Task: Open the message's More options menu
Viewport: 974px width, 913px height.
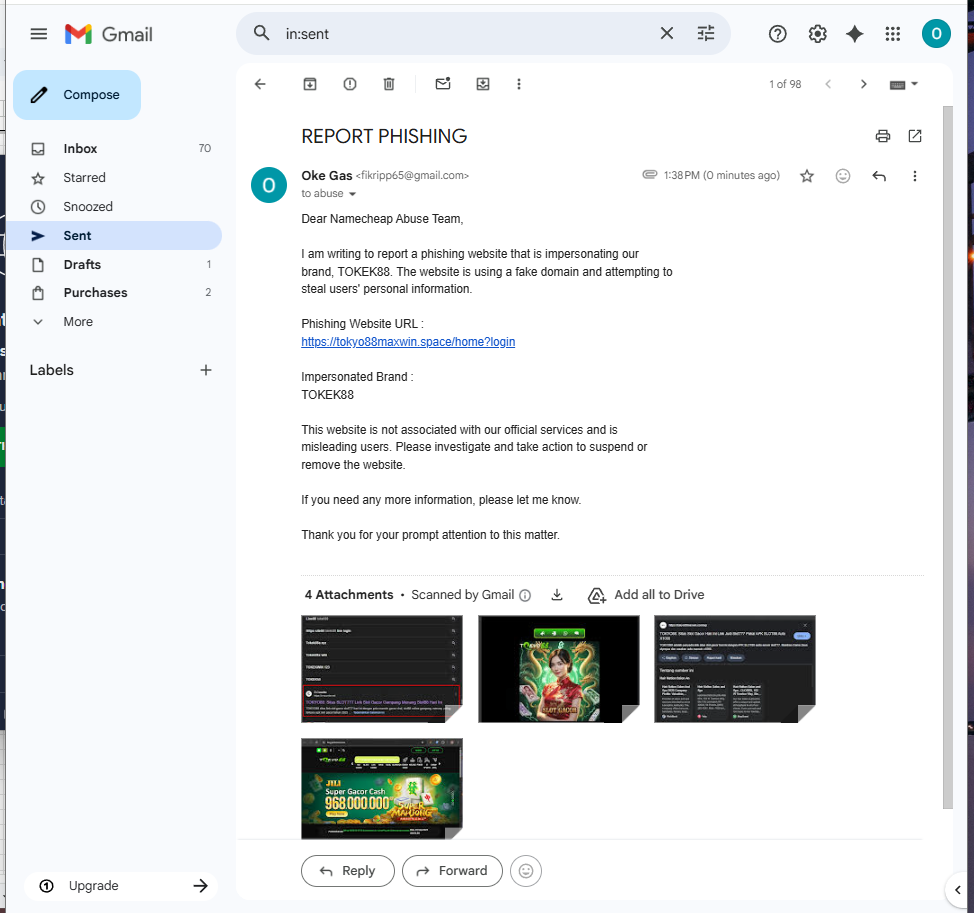Action: (x=914, y=176)
